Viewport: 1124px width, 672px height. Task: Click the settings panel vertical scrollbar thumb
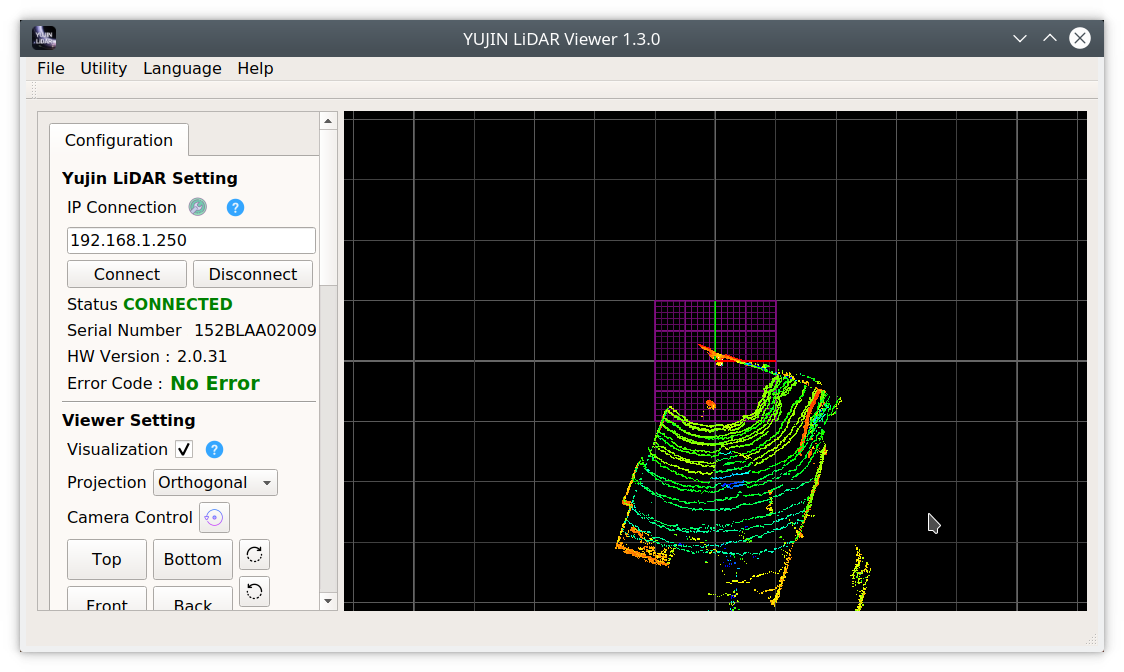(x=328, y=208)
